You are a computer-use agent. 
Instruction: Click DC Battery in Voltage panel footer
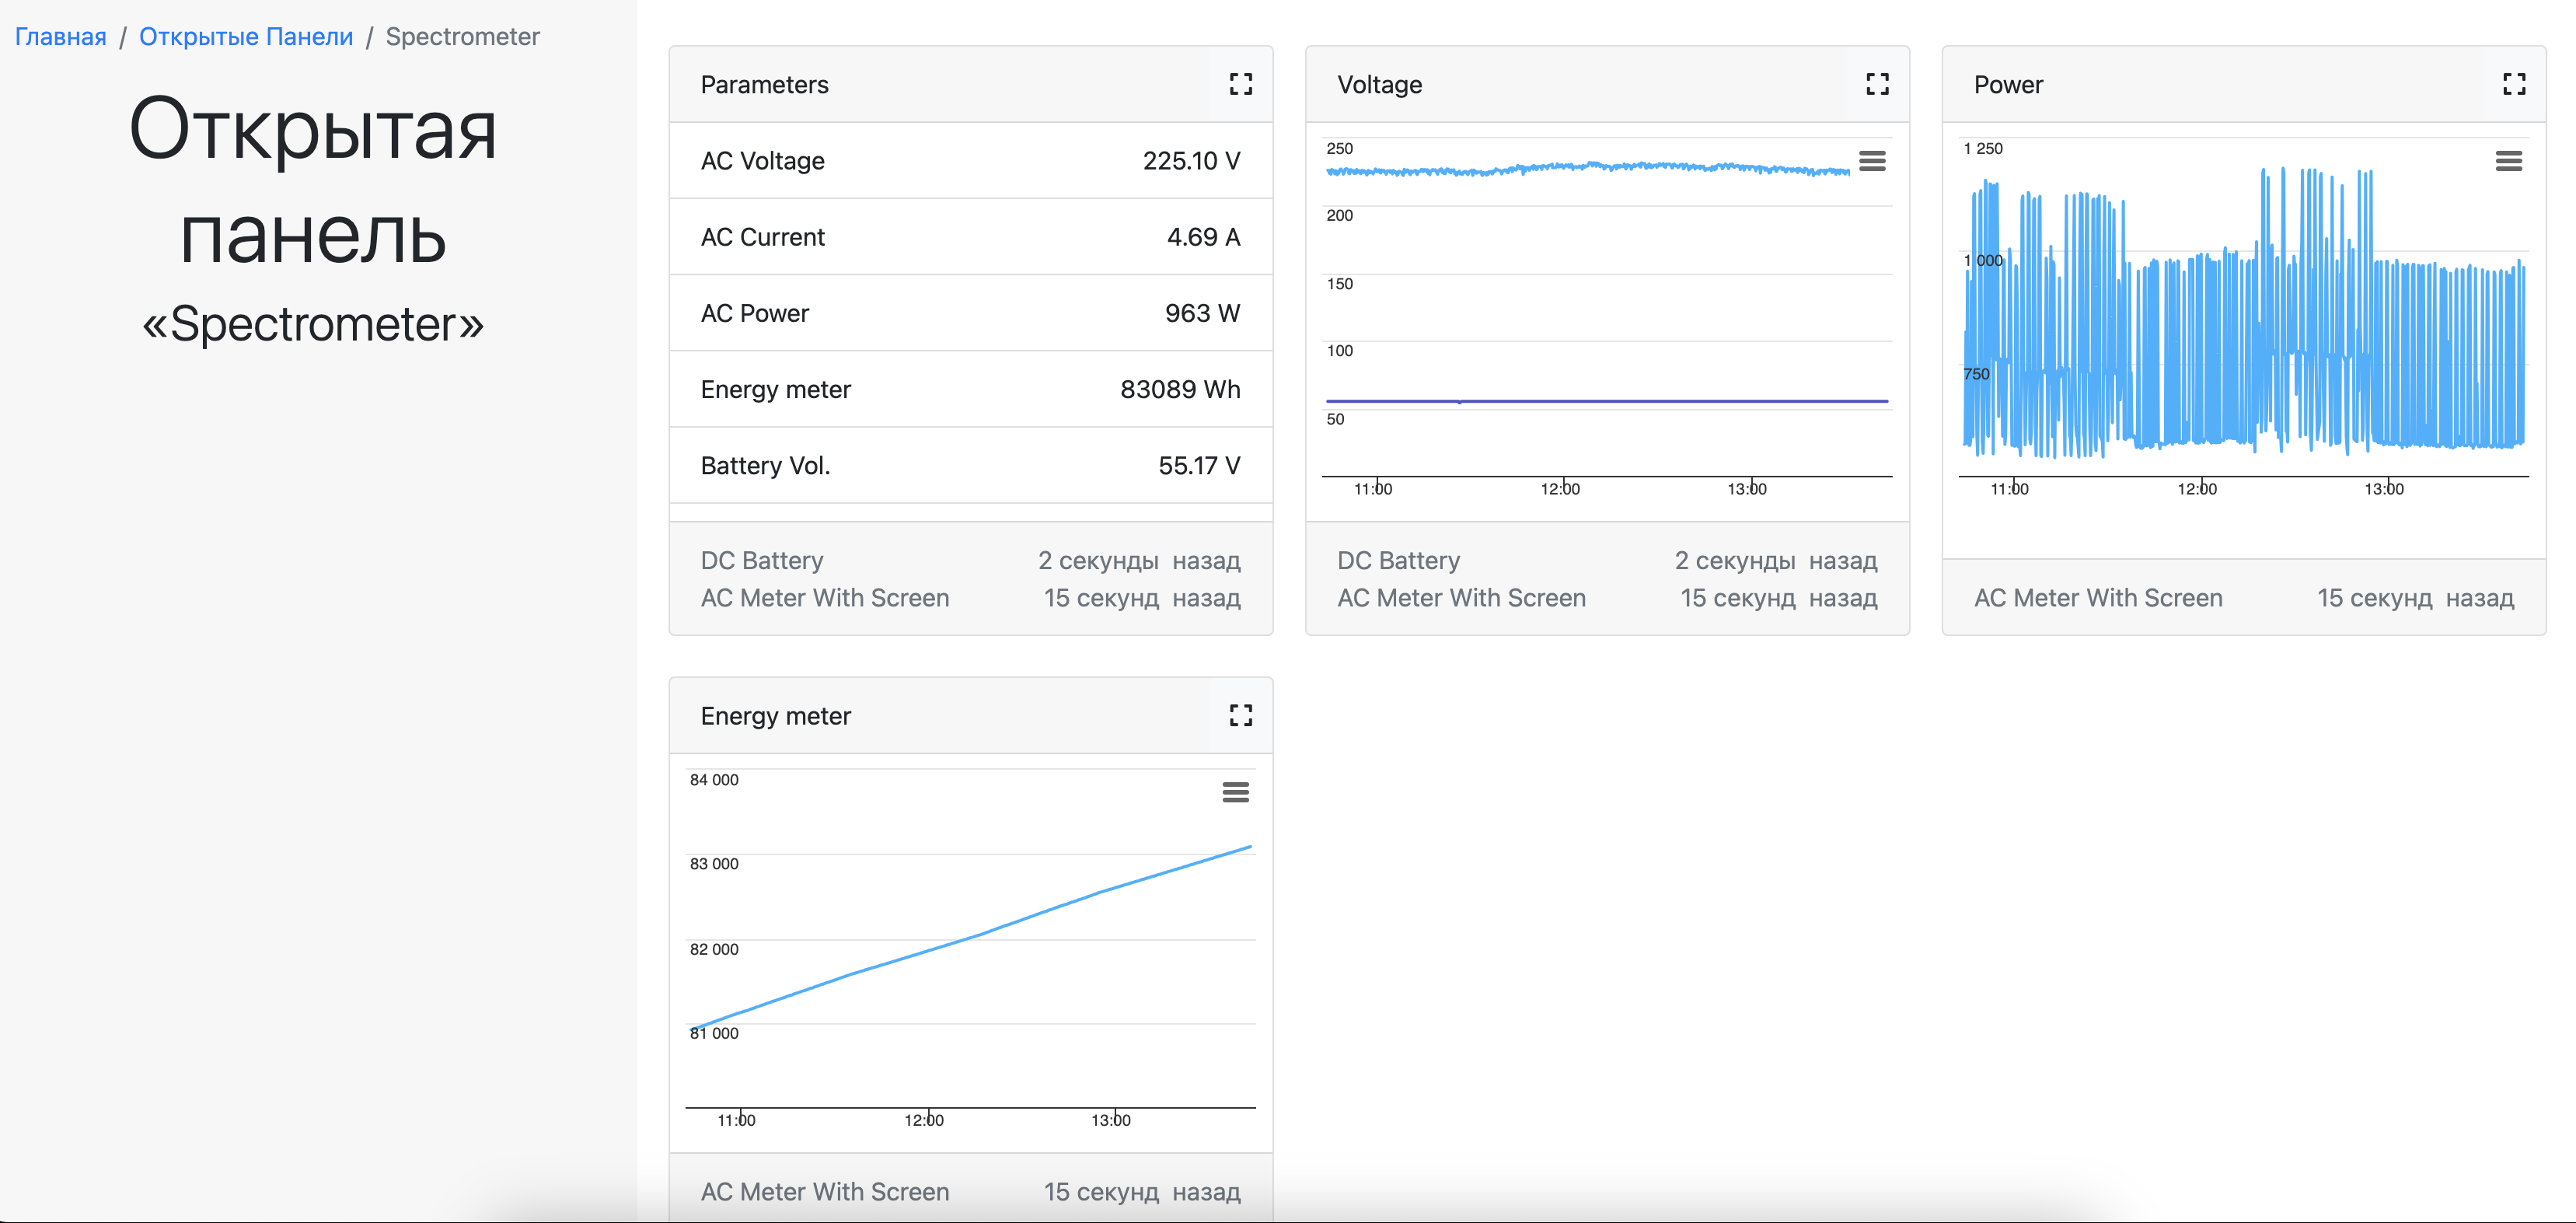click(1398, 560)
